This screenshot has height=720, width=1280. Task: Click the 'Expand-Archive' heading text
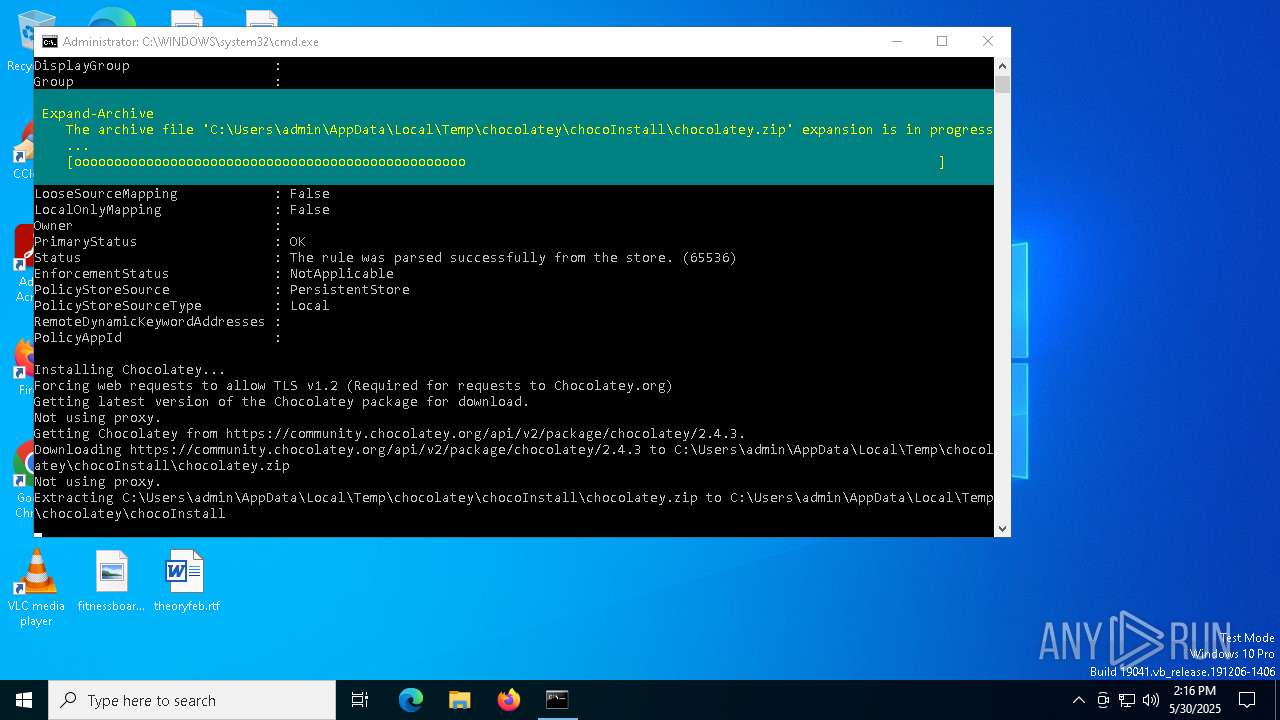[98, 114]
